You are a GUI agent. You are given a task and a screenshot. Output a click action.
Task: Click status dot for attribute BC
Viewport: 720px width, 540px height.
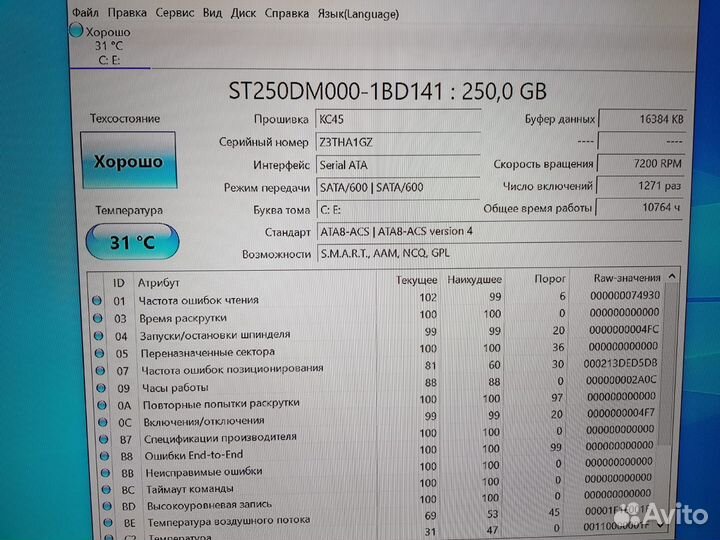click(107, 489)
